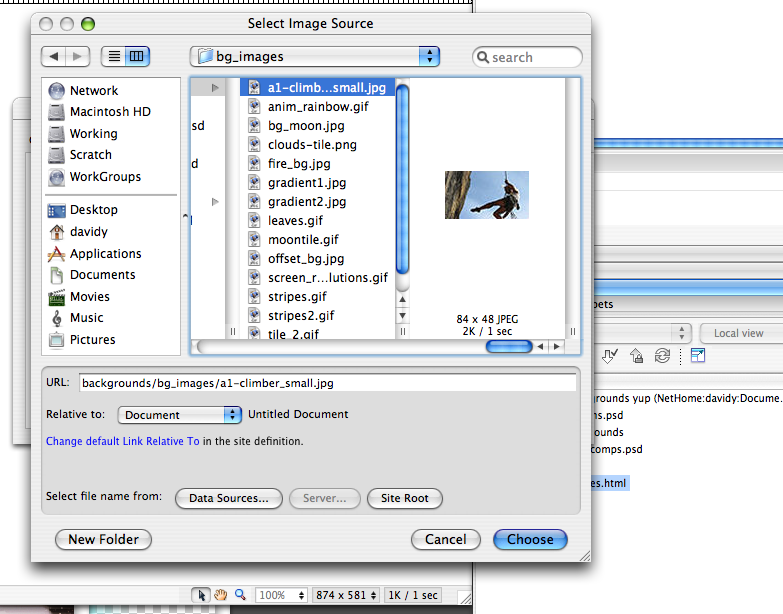The image size is (783, 614).
Task: Switch to list view mode
Action: (x=113, y=57)
